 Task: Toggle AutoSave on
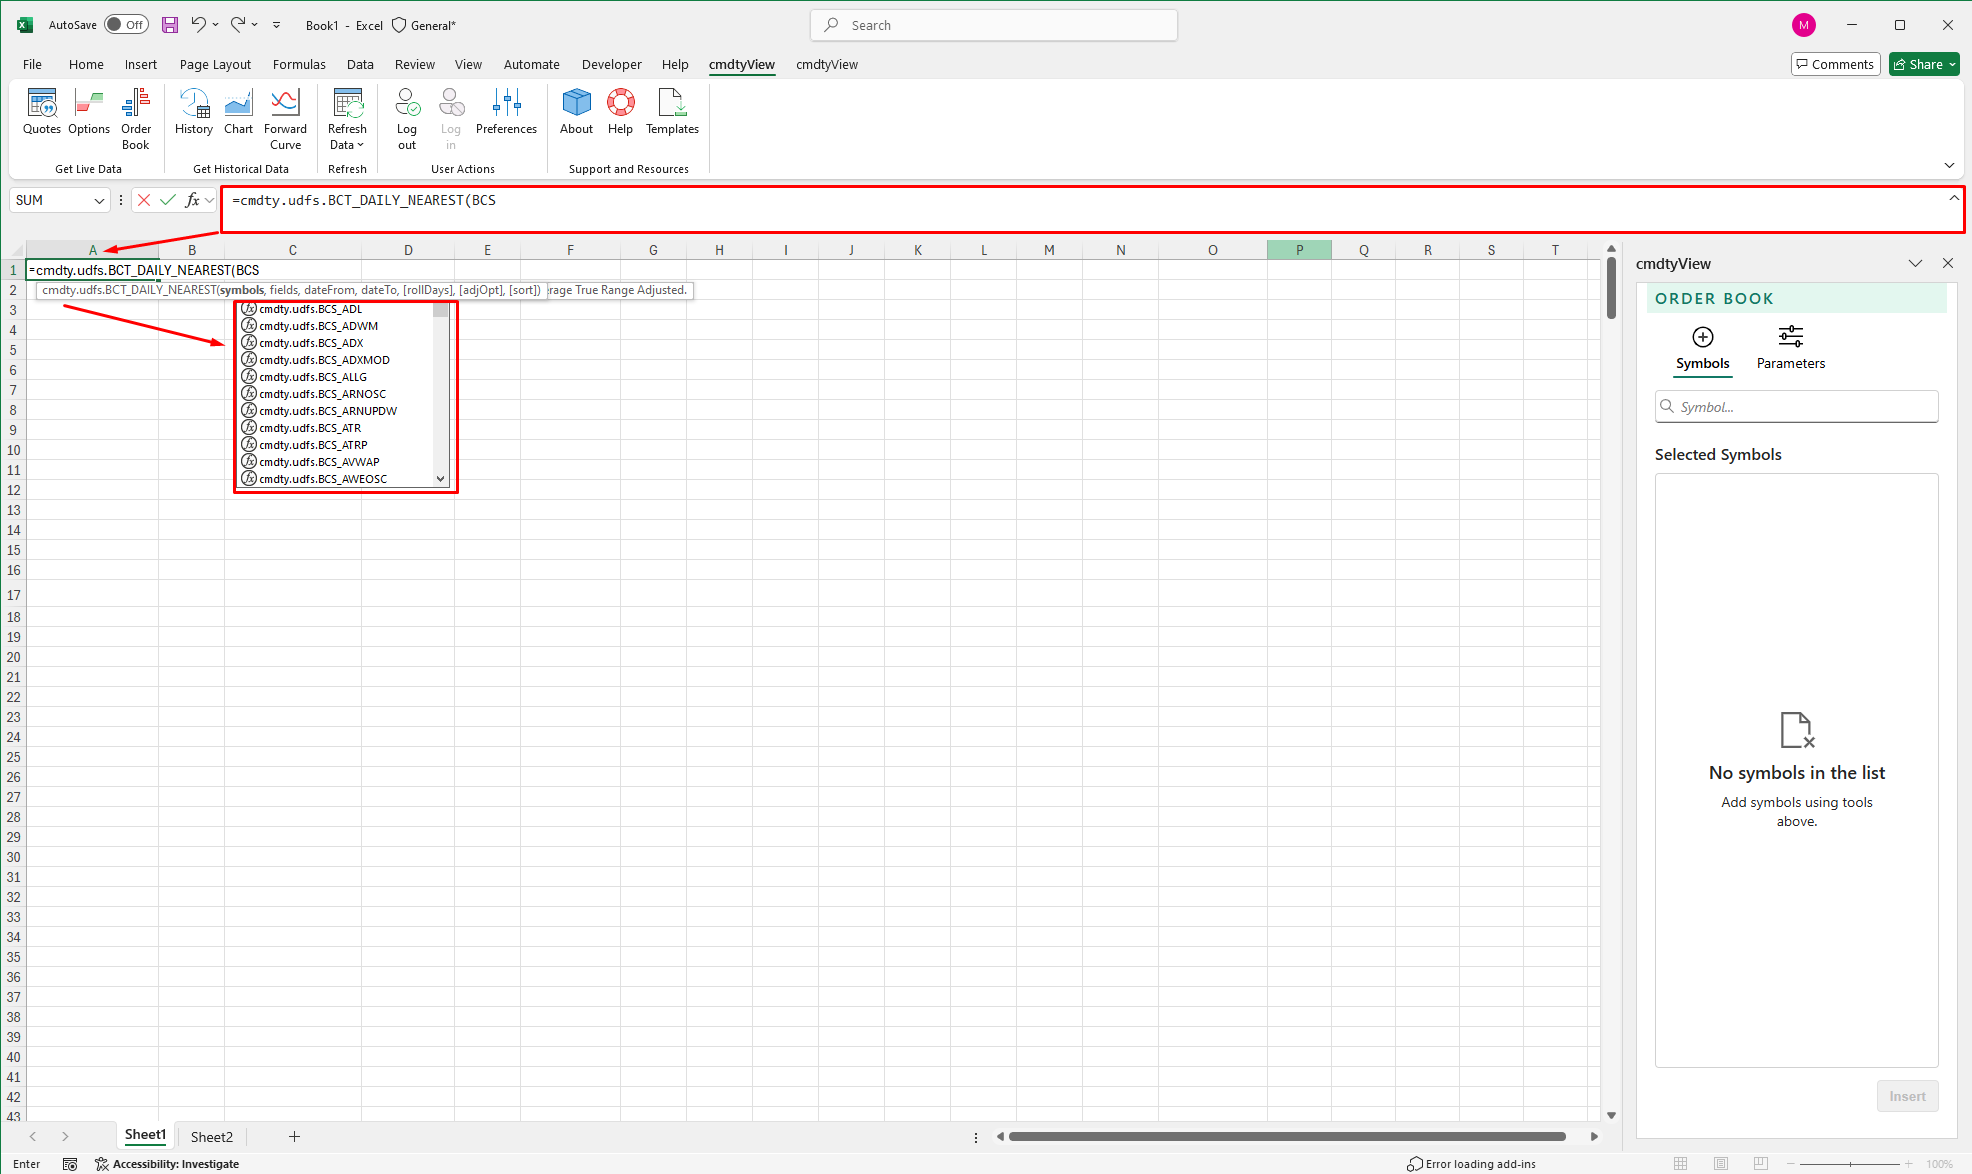tap(127, 25)
